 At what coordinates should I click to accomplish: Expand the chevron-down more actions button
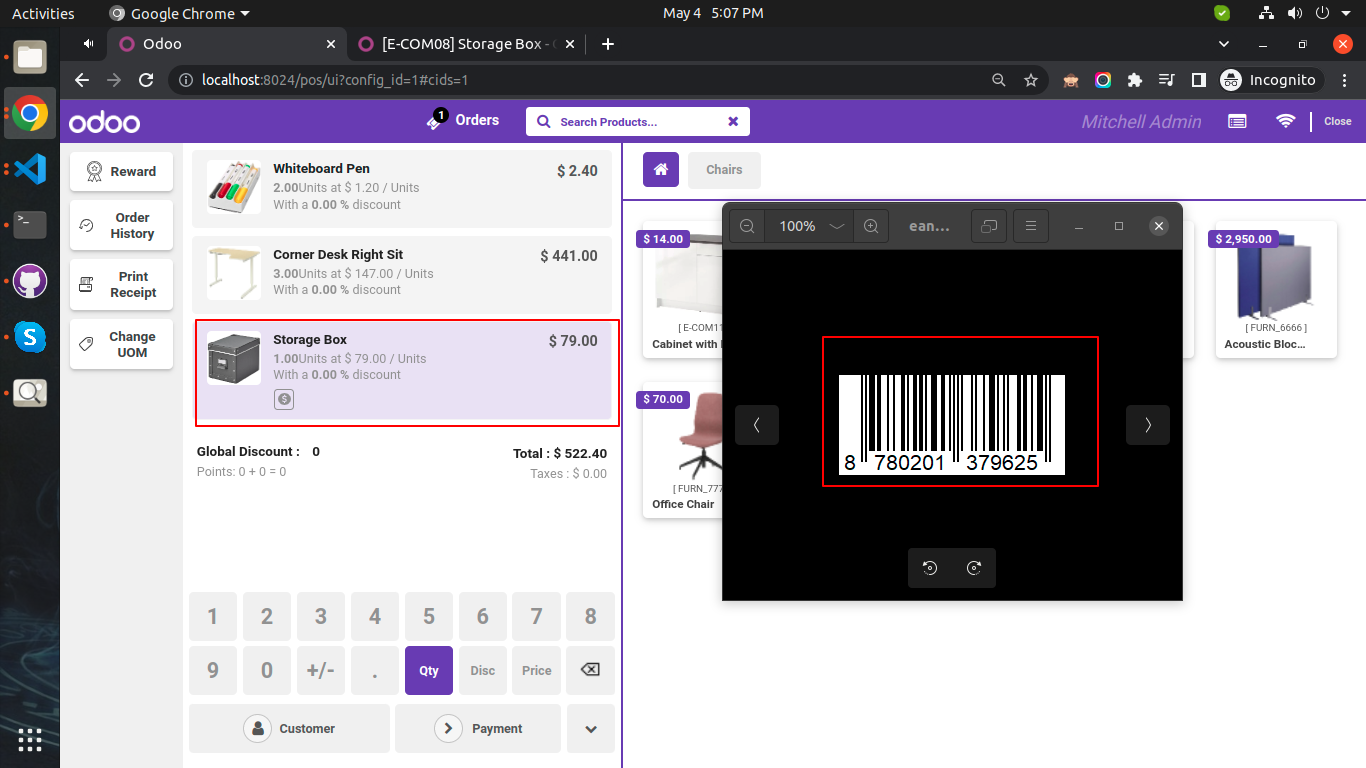click(591, 728)
